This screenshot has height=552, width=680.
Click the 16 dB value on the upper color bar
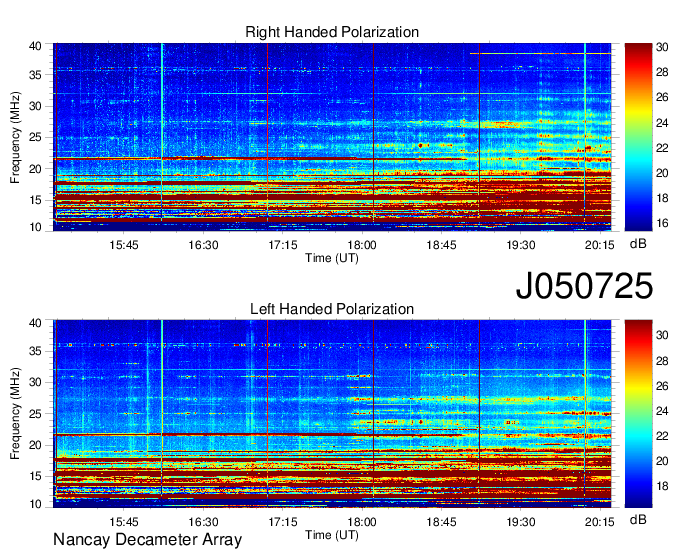coord(662,223)
